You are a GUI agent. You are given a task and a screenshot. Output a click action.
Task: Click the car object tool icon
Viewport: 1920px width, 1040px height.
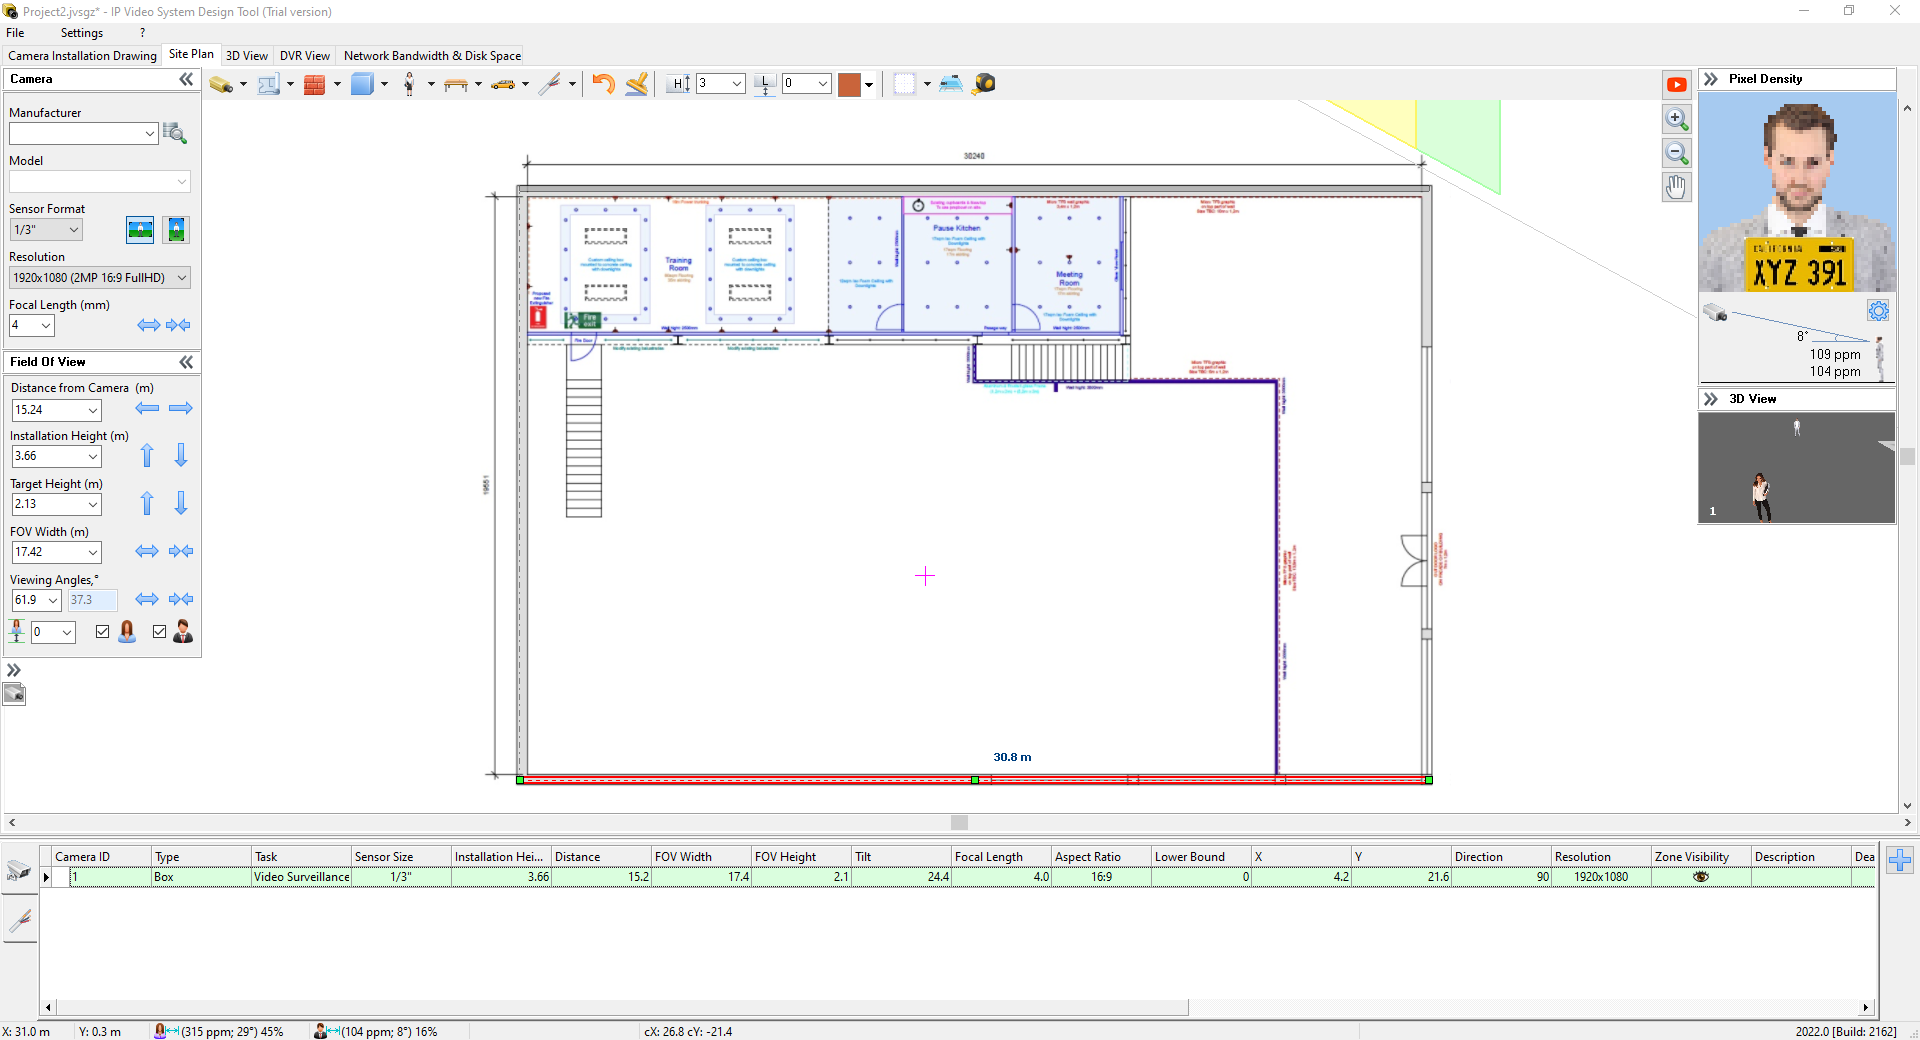503,84
